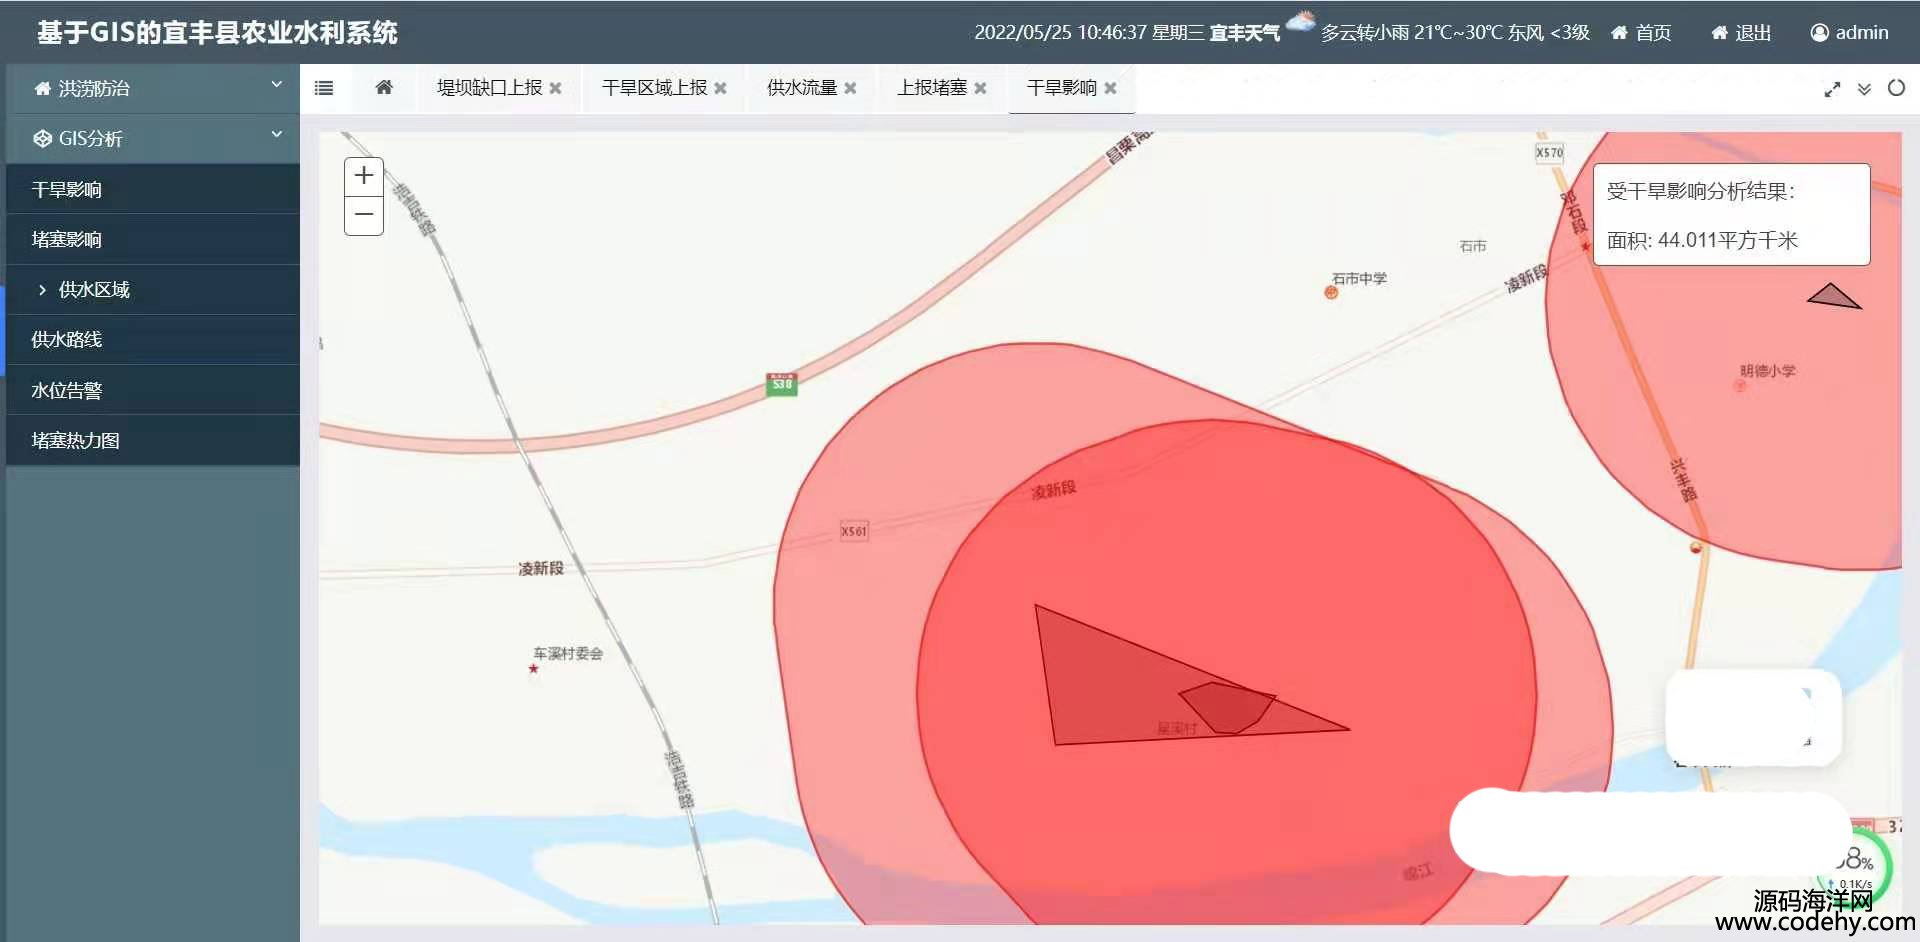
Task: Click the map zoom in plus button
Action: pos(364,176)
